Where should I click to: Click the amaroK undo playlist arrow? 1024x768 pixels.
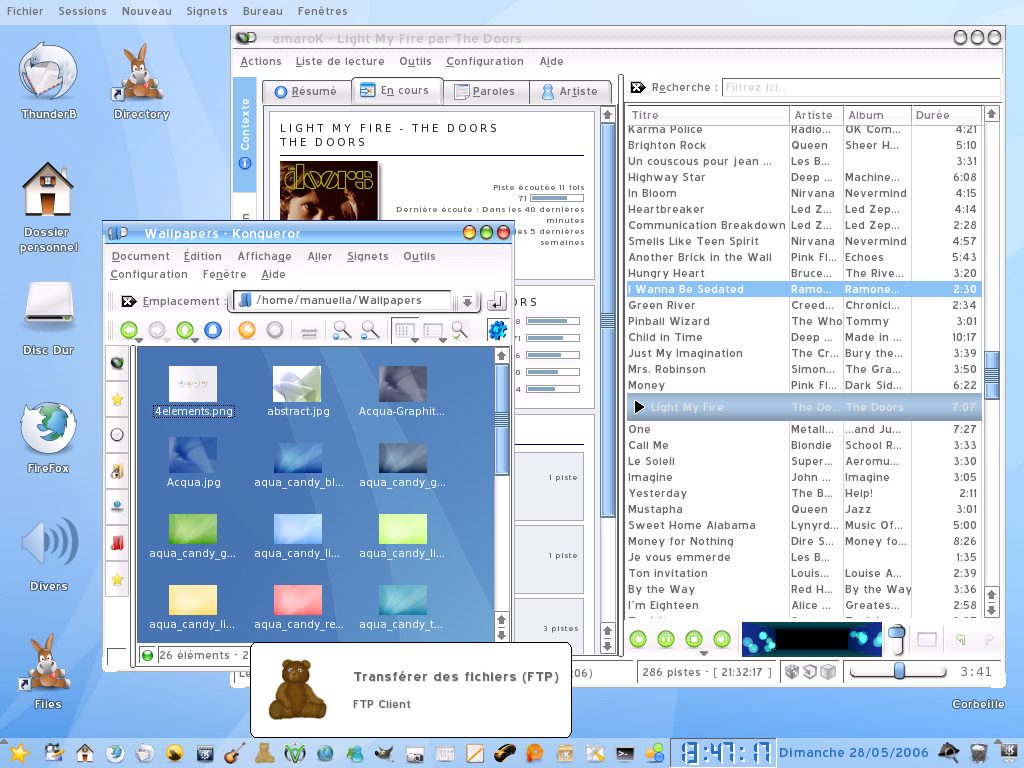(960, 639)
